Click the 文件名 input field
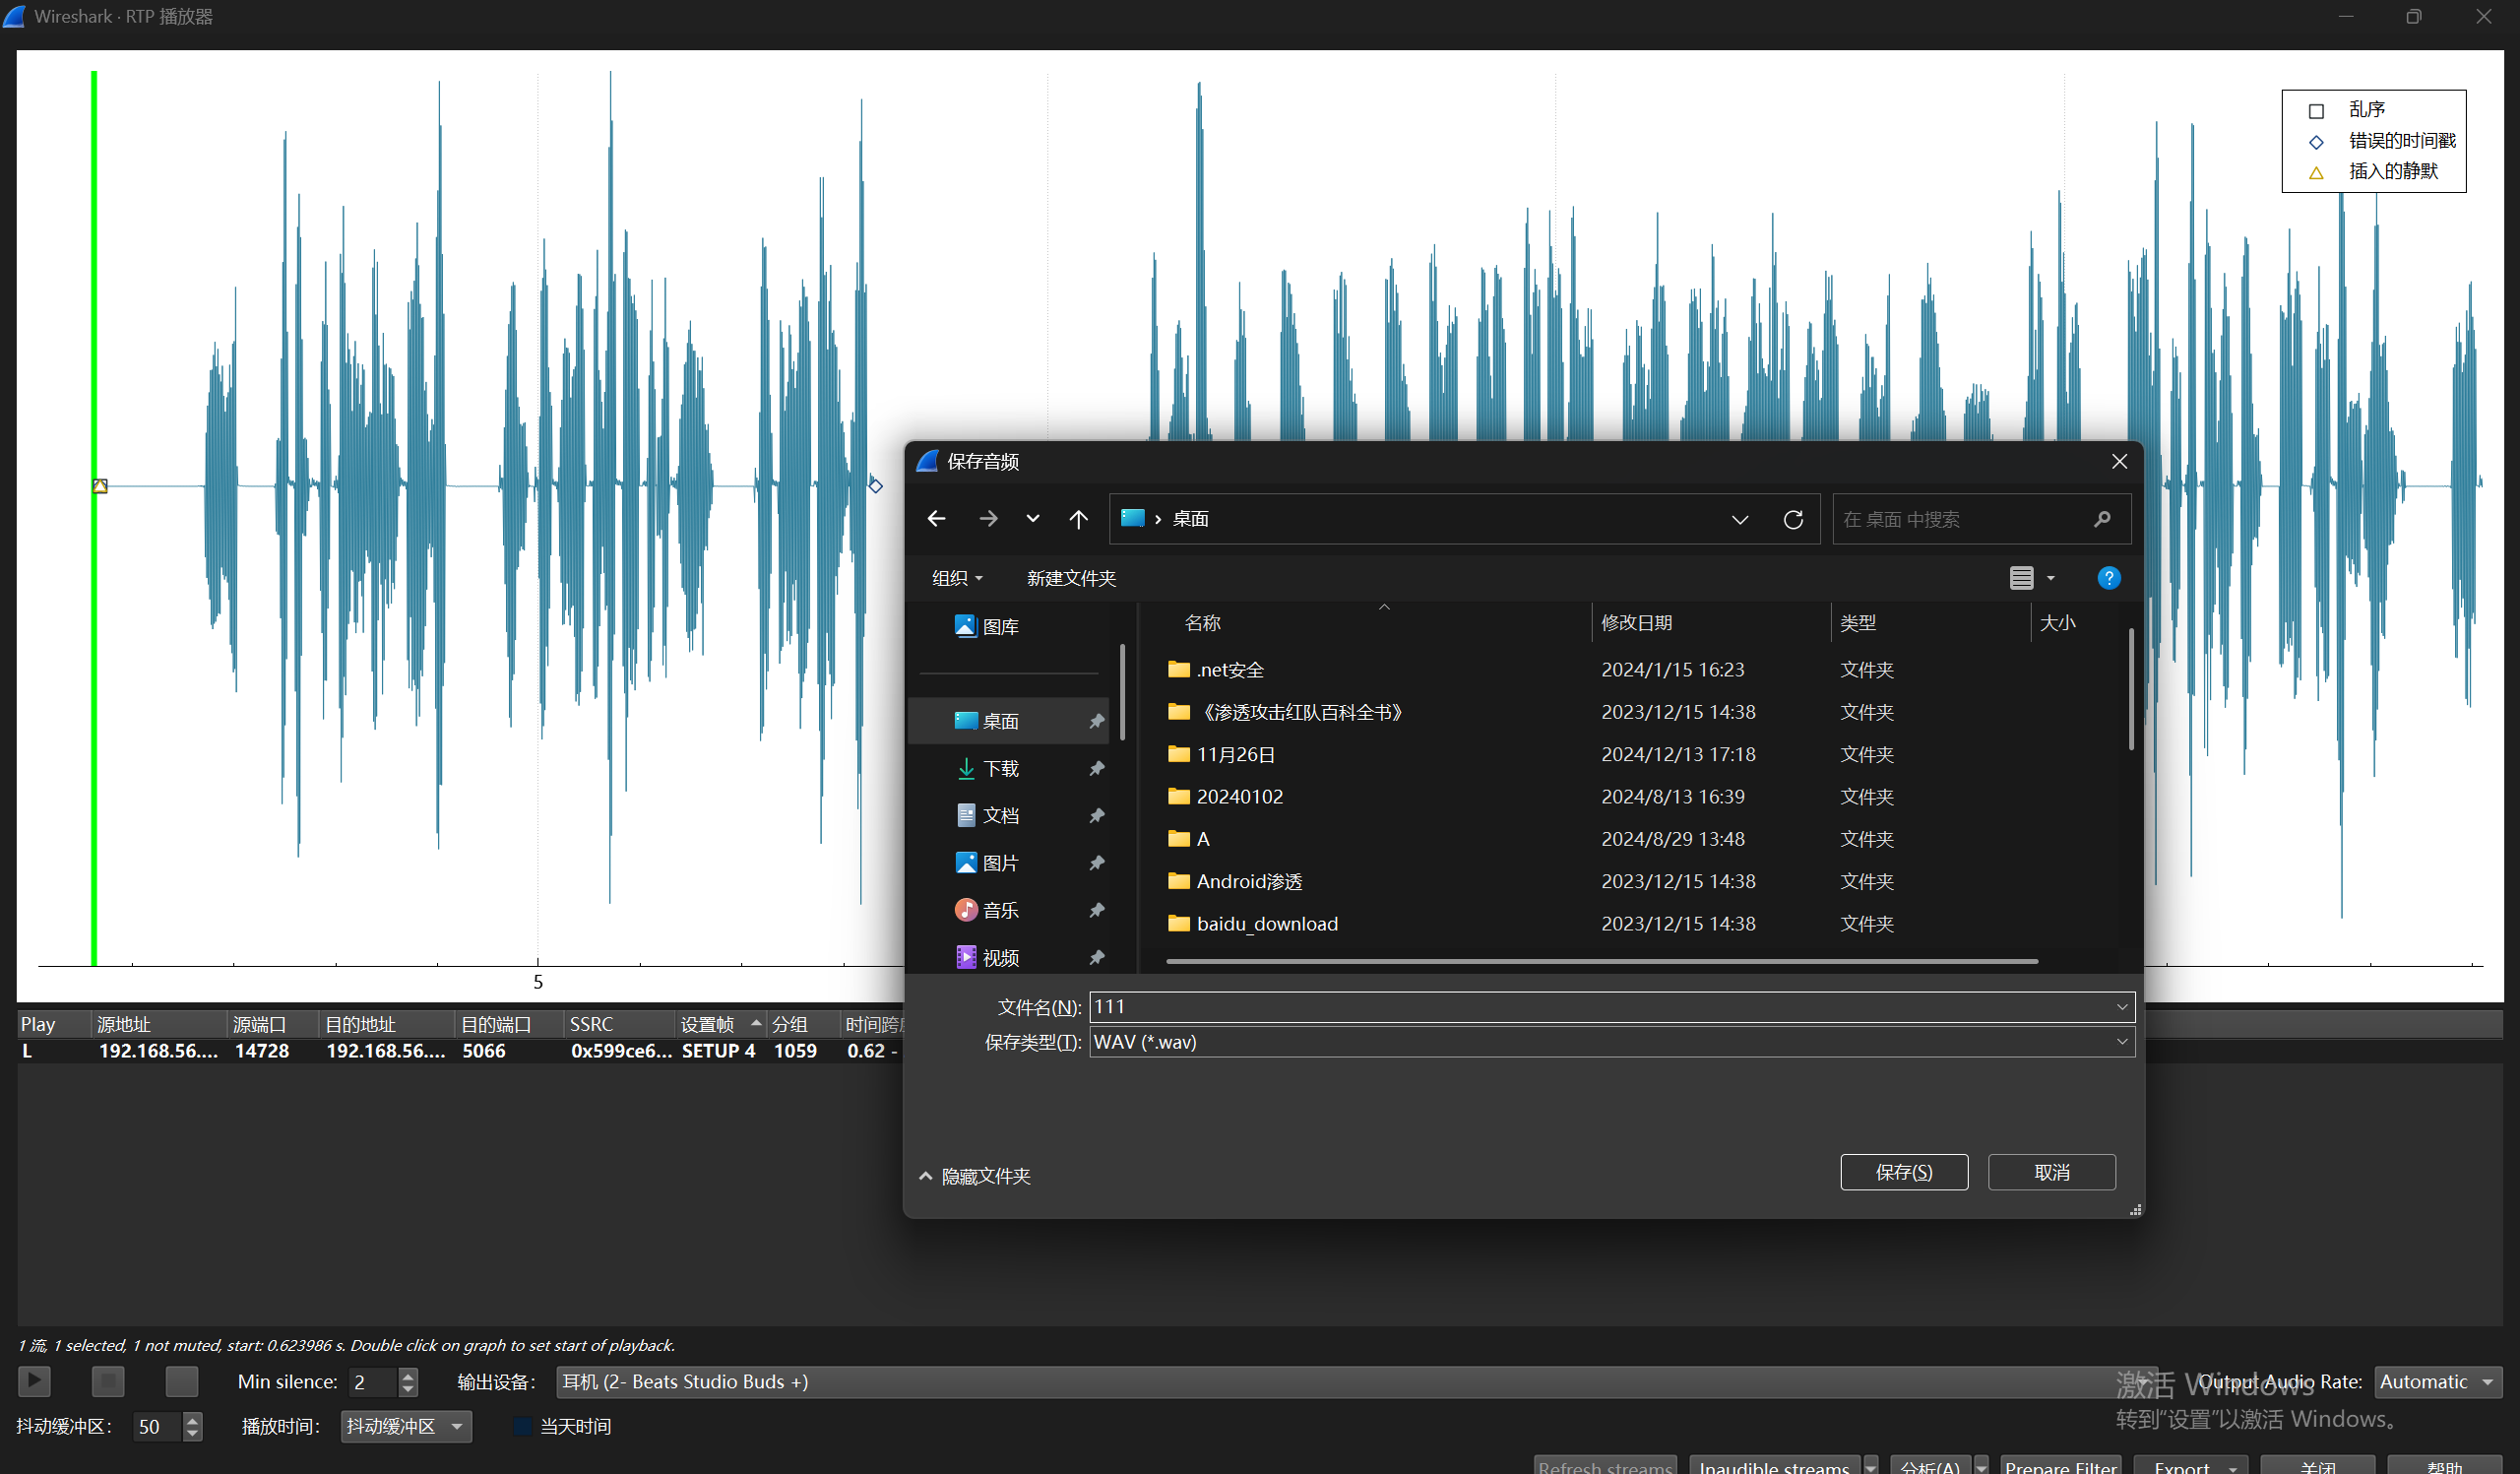 coord(1600,1006)
